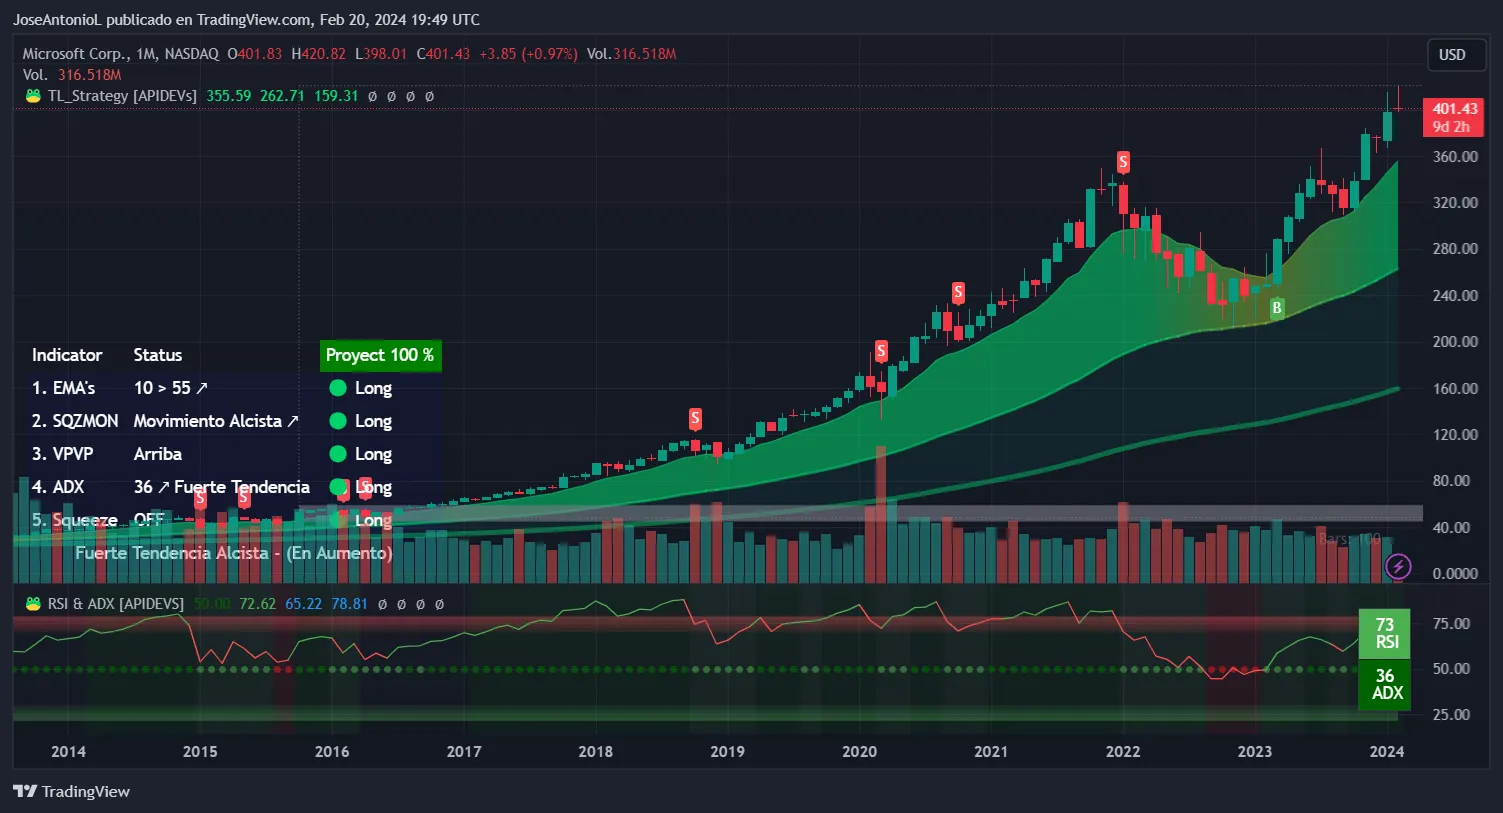
Task: Click the 4. ADX indicator row label
Action: (x=58, y=487)
